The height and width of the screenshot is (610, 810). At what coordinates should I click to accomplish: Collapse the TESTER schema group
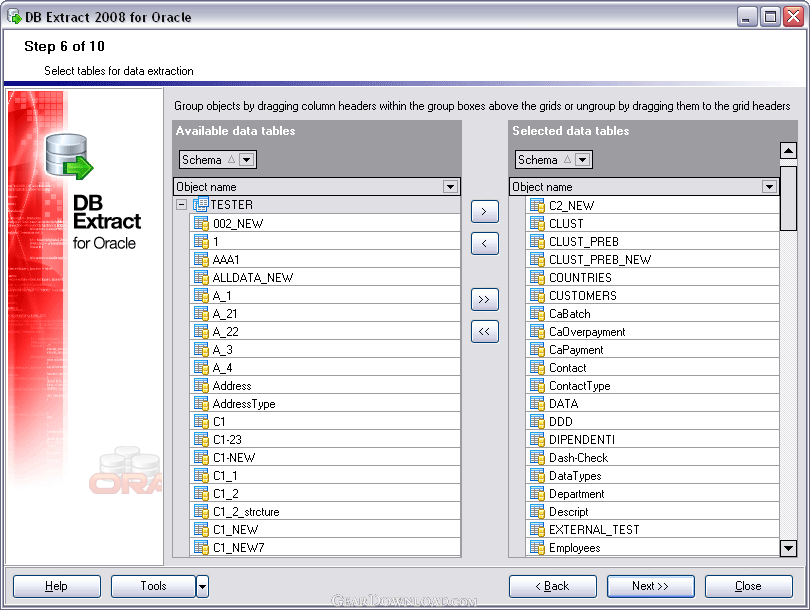tap(181, 205)
